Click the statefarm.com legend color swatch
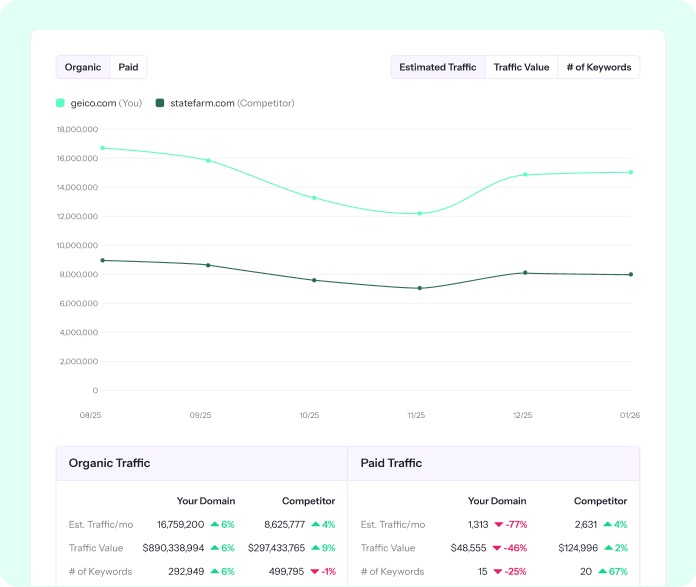 tap(160, 103)
